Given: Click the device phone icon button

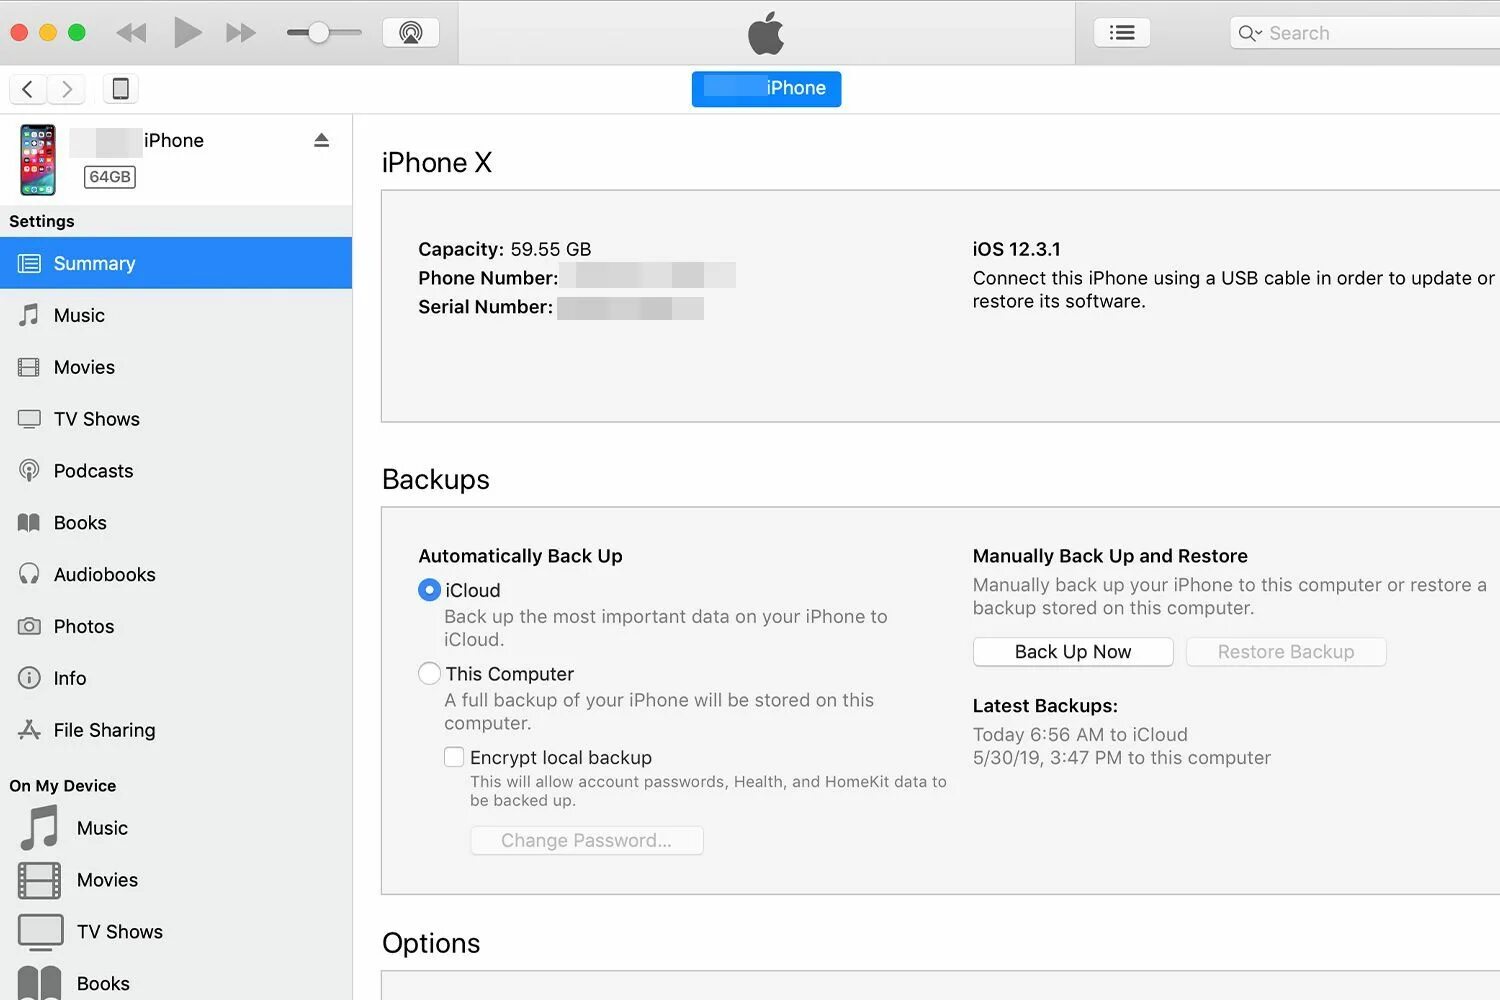Looking at the screenshot, I should (120, 89).
